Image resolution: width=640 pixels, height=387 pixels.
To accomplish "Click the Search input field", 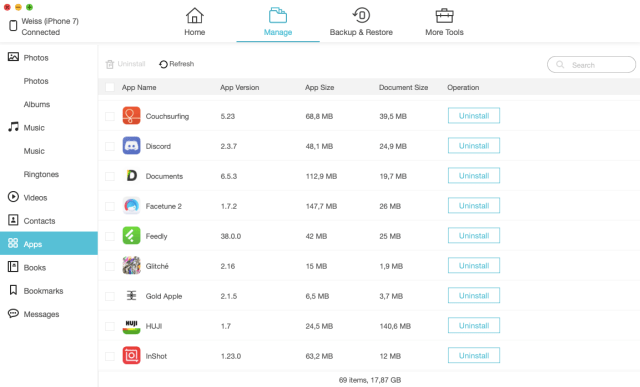I will pyautogui.click(x=591, y=64).
